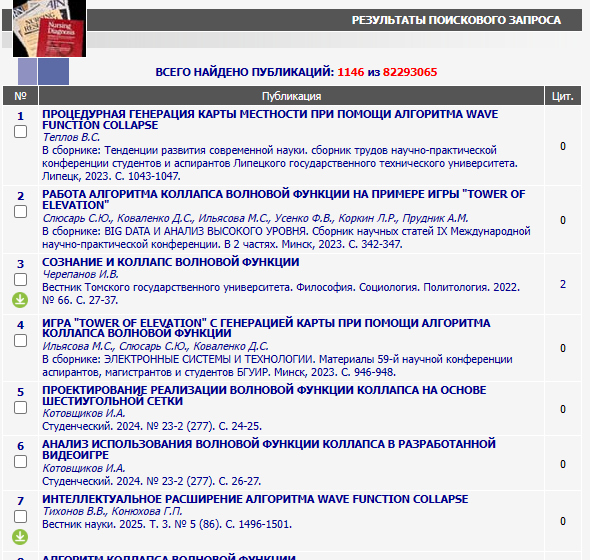Open 'Проектирование реализации волновой функции коллапса' article
Image resolution: width=590 pixels, height=560 pixels.
(x=264, y=396)
